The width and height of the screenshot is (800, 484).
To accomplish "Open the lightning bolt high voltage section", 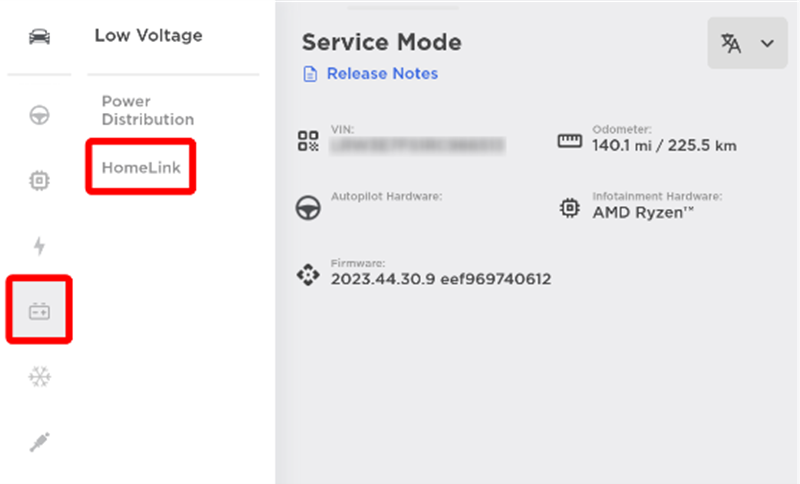I will [39, 246].
